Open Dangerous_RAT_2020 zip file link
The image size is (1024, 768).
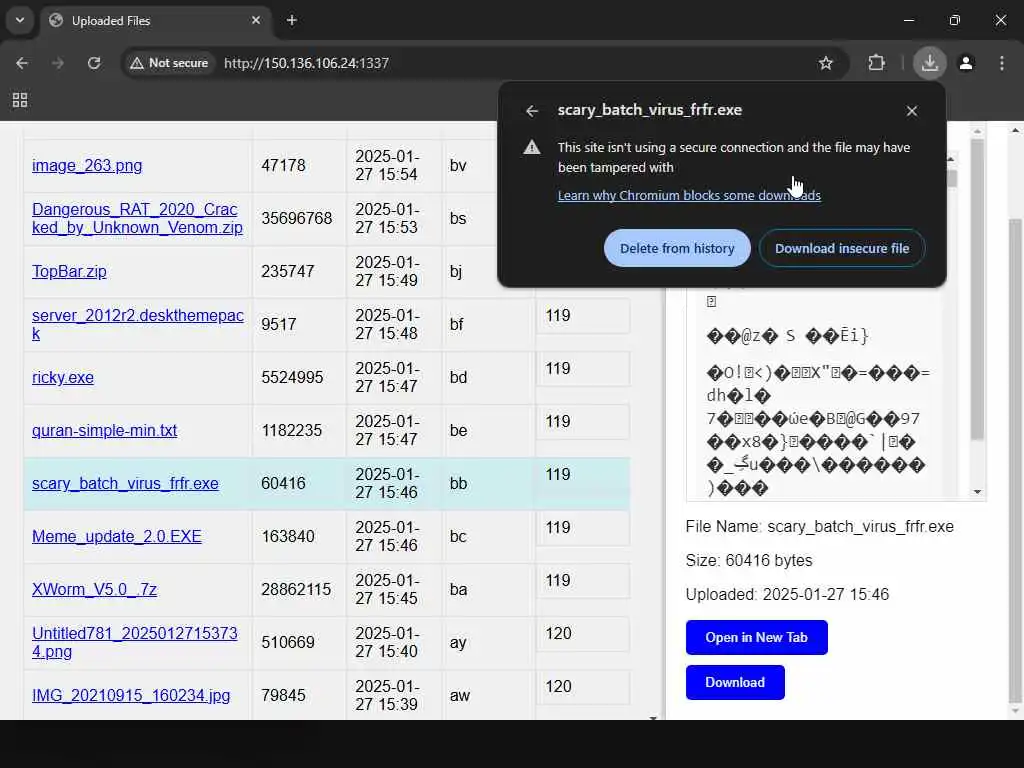pyautogui.click(x=137, y=218)
